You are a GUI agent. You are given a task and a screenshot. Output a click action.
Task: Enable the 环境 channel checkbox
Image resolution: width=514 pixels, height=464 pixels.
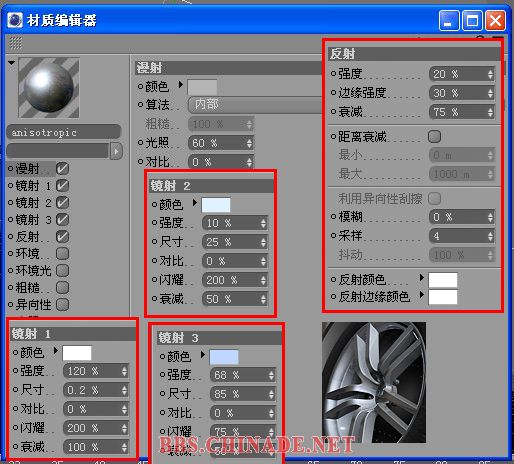[62, 253]
